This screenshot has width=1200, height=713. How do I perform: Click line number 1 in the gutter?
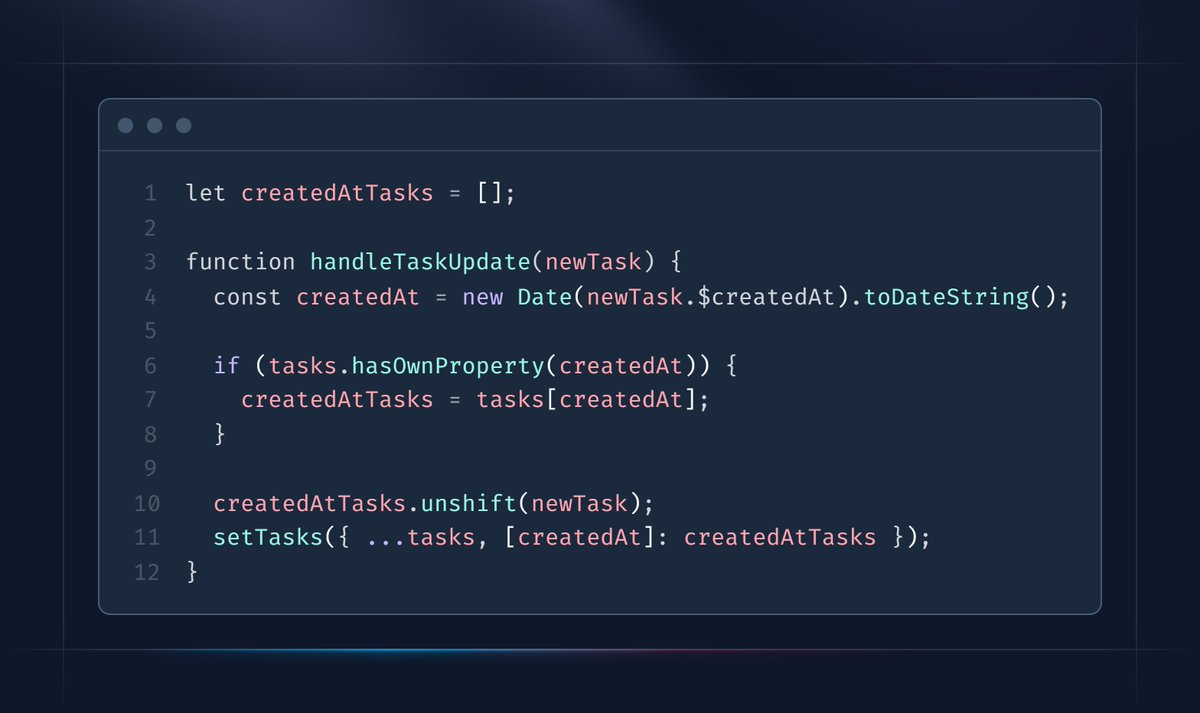click(151, 193)
